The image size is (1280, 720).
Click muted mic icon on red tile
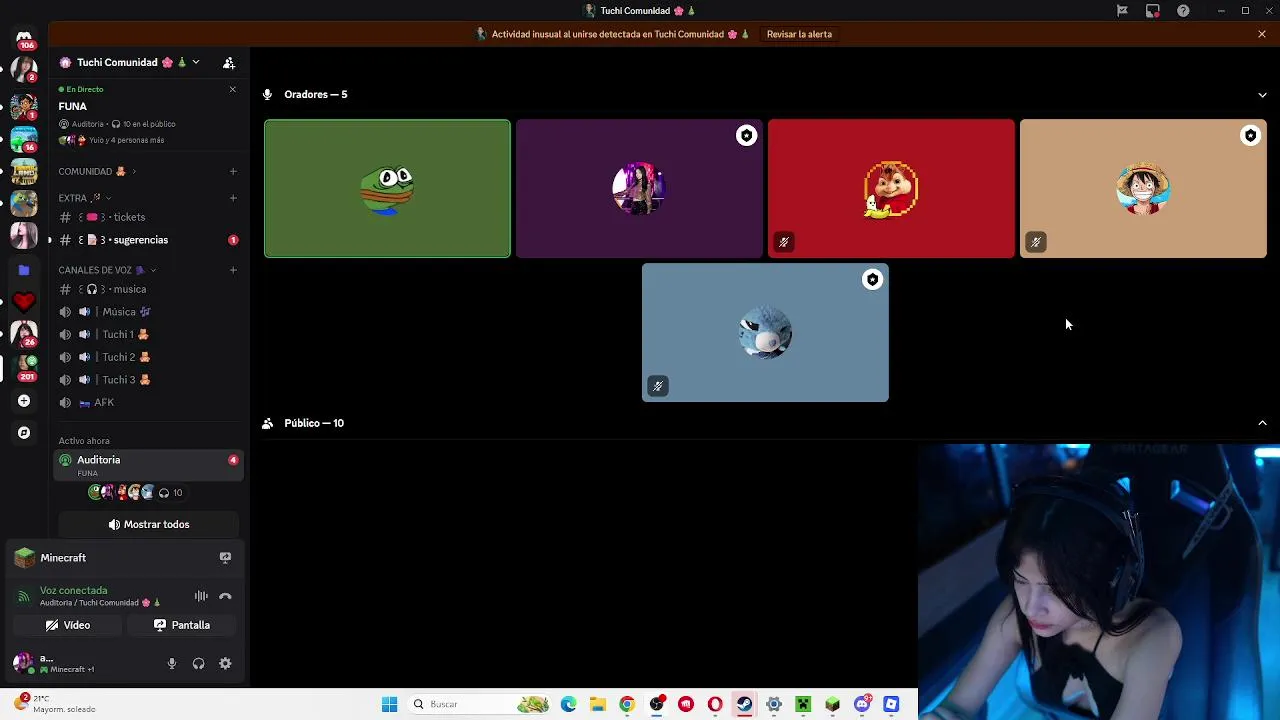point(784,242)
